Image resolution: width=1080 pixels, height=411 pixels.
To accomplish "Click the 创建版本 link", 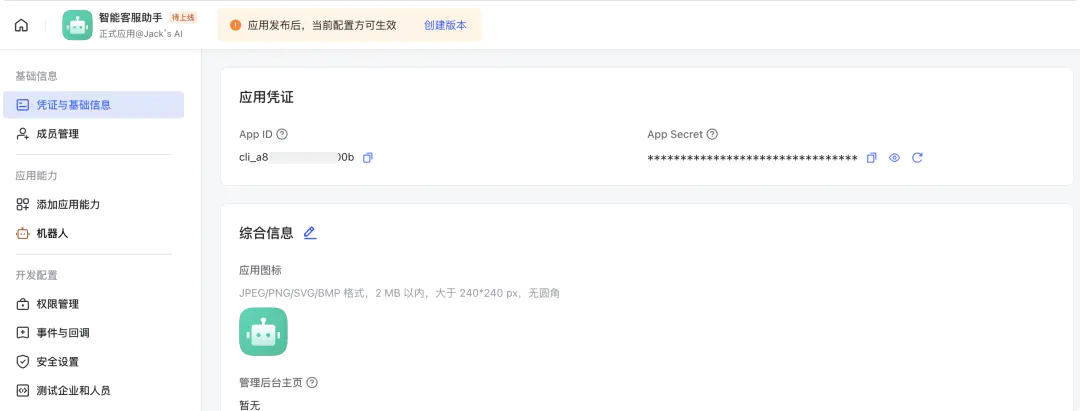I will point(445,25).
